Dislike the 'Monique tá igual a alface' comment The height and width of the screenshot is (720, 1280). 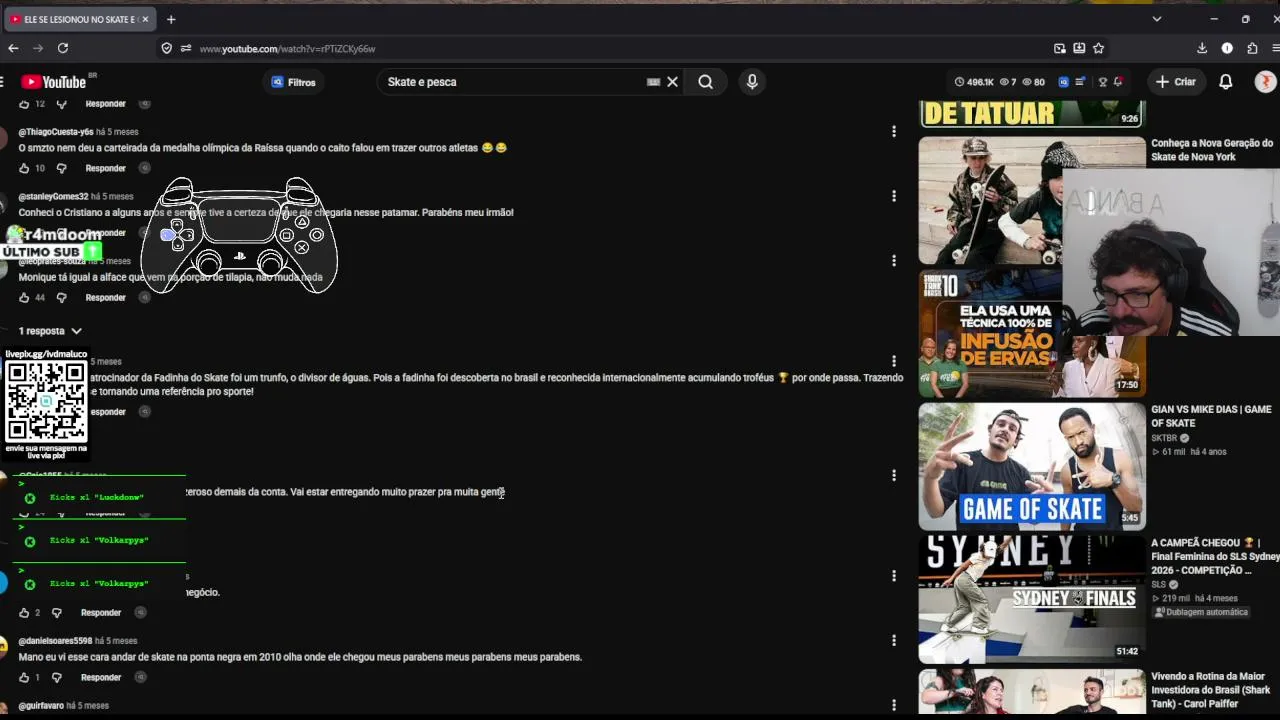click(x=61, y=298)
